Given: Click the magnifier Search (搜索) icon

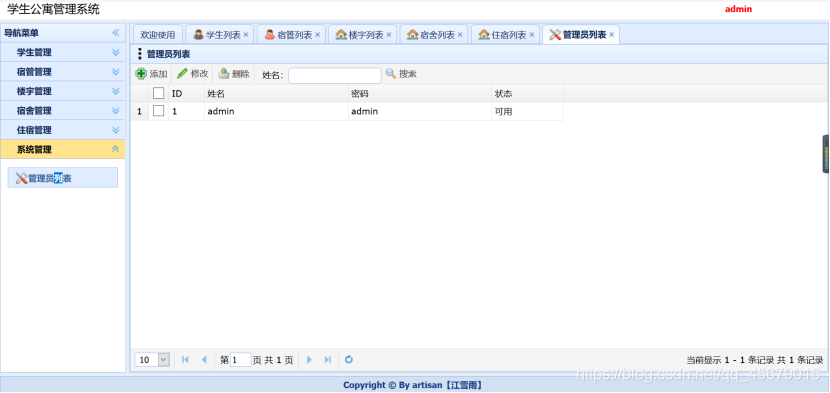Looking at the screenshot, I should click(x=391, y=74).
